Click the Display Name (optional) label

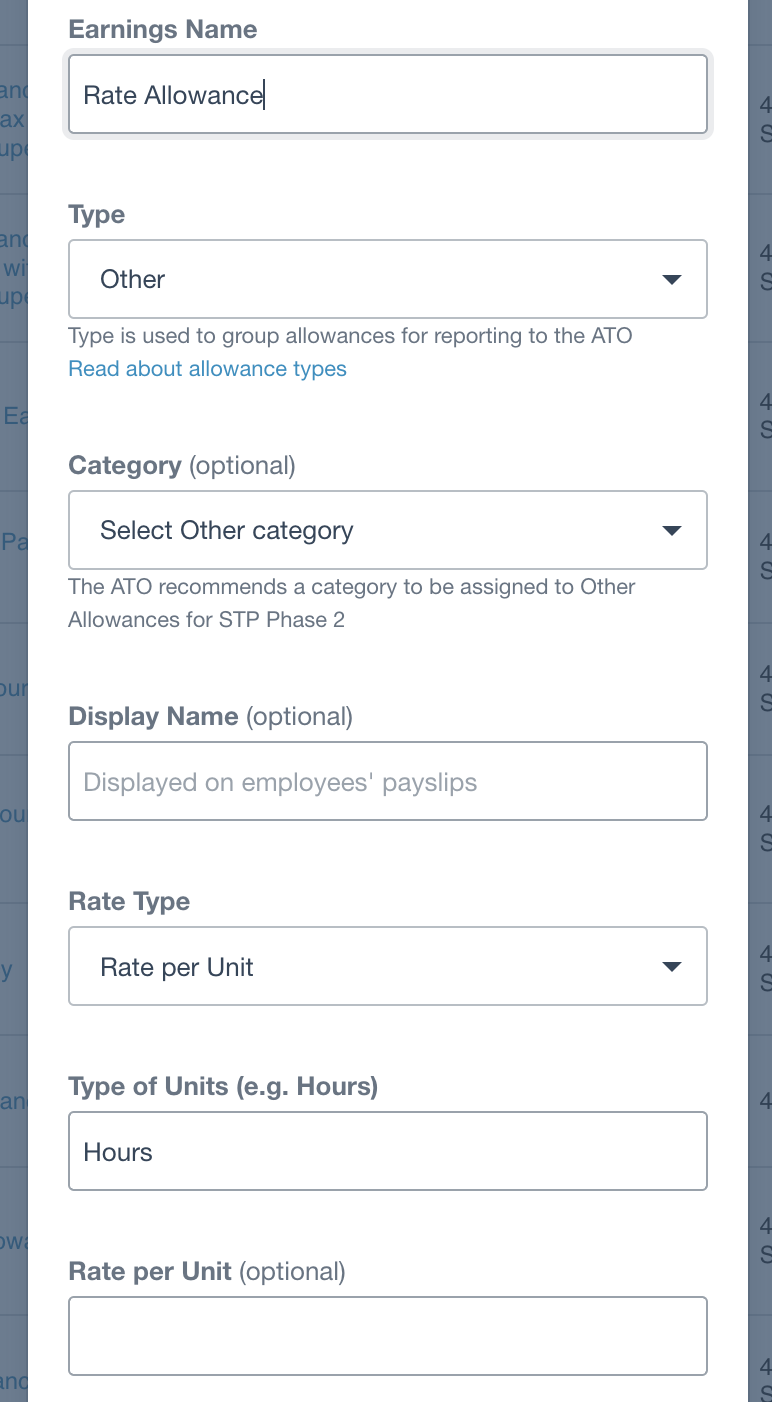pyautogui.click(x=210, y=717)
